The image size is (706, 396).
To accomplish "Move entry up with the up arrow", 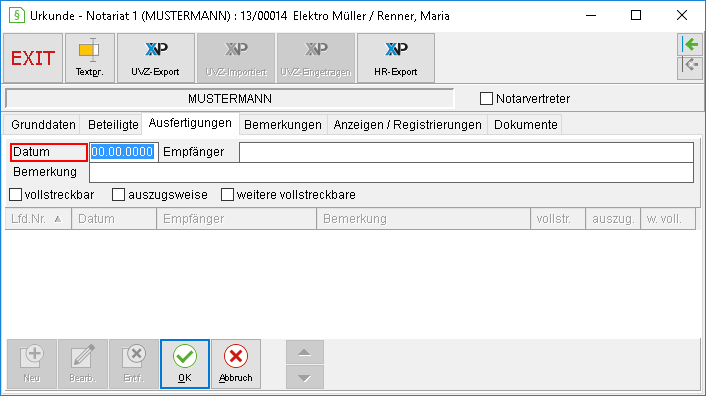I will tap(305, 352).
